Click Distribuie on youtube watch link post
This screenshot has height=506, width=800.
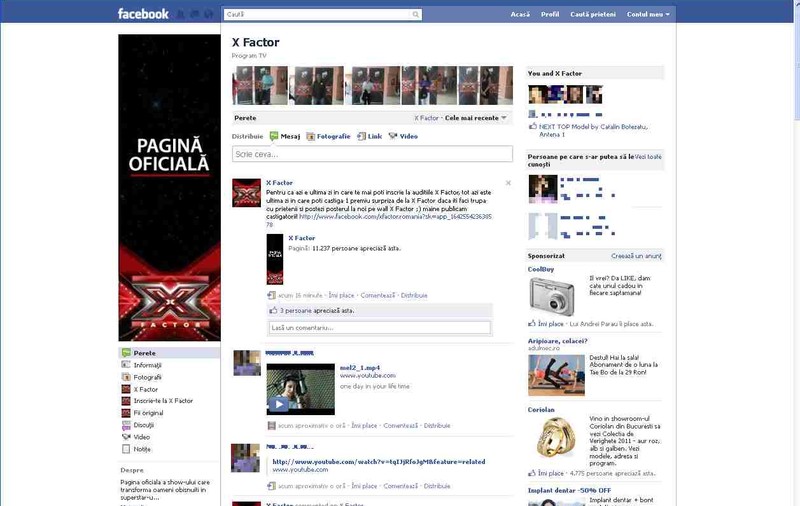click(437, 486)
